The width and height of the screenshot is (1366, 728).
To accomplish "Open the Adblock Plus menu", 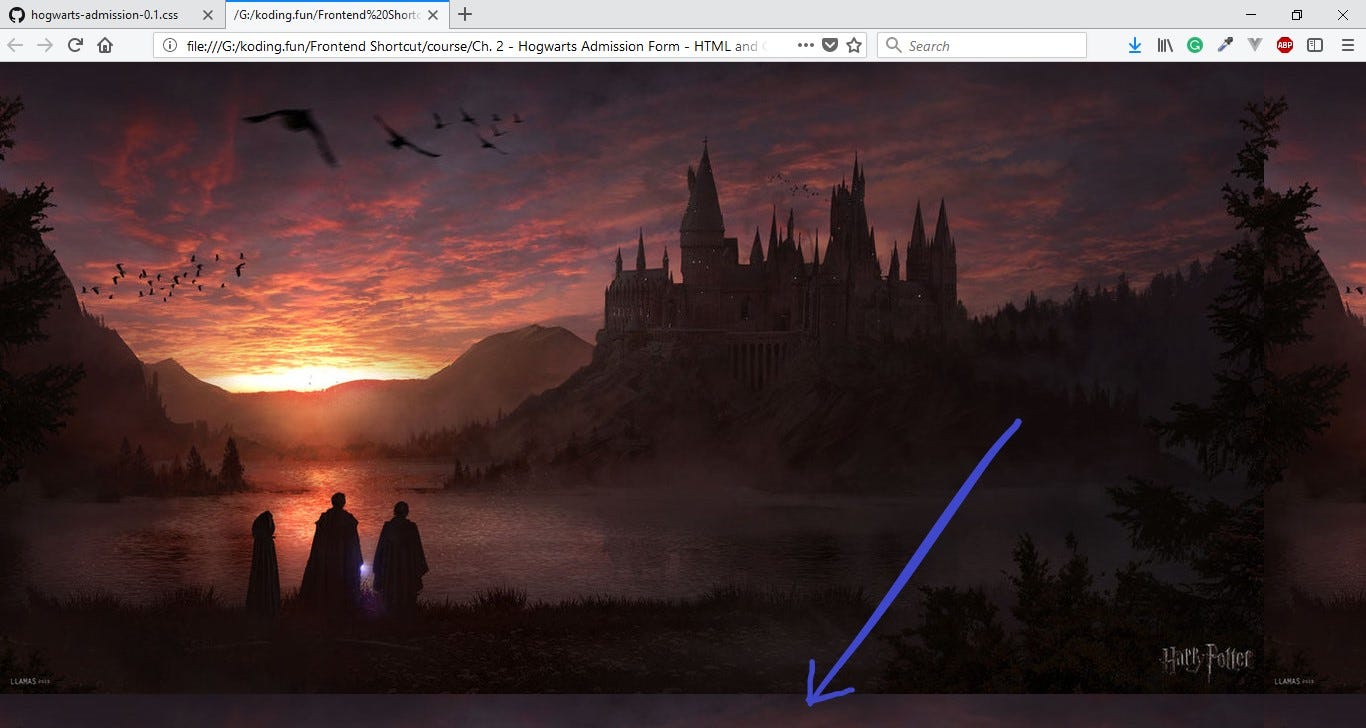I will pos(1285,45).
